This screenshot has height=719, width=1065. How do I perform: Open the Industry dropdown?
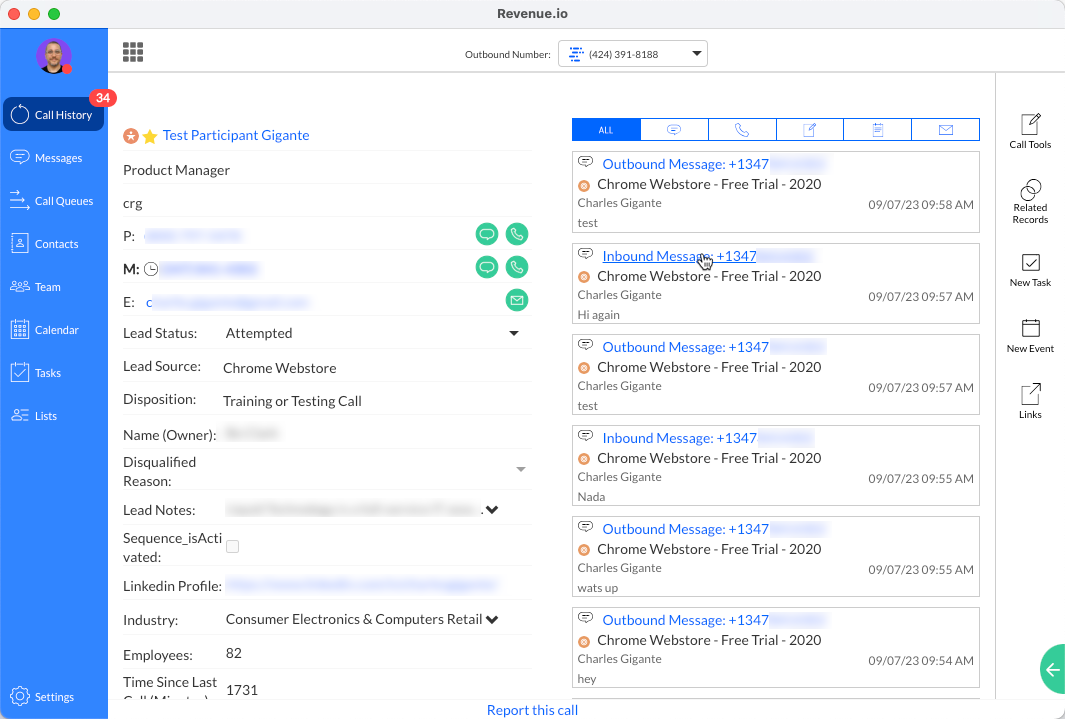[492, 620]
